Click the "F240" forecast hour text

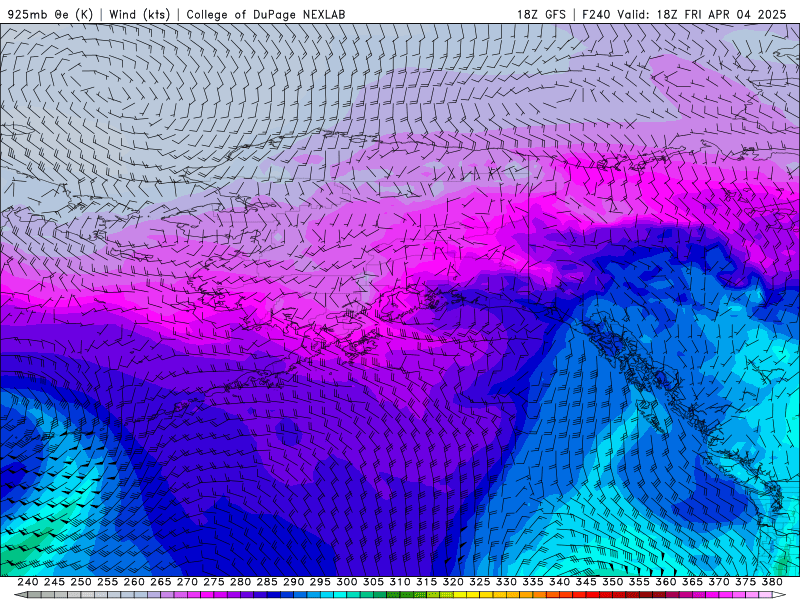[596, 14]
